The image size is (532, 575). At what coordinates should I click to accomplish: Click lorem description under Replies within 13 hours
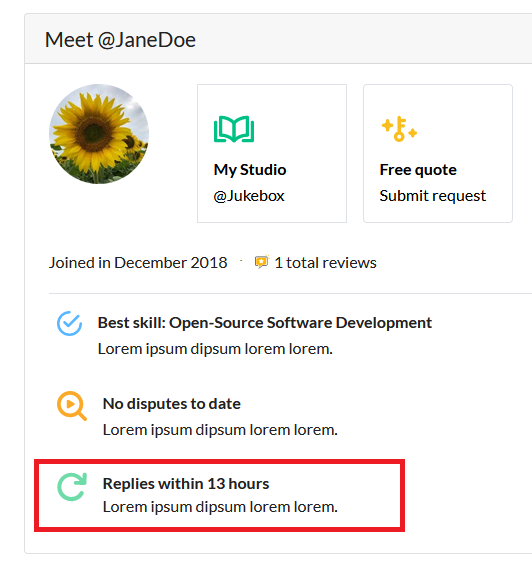click(x=220, y=507)
